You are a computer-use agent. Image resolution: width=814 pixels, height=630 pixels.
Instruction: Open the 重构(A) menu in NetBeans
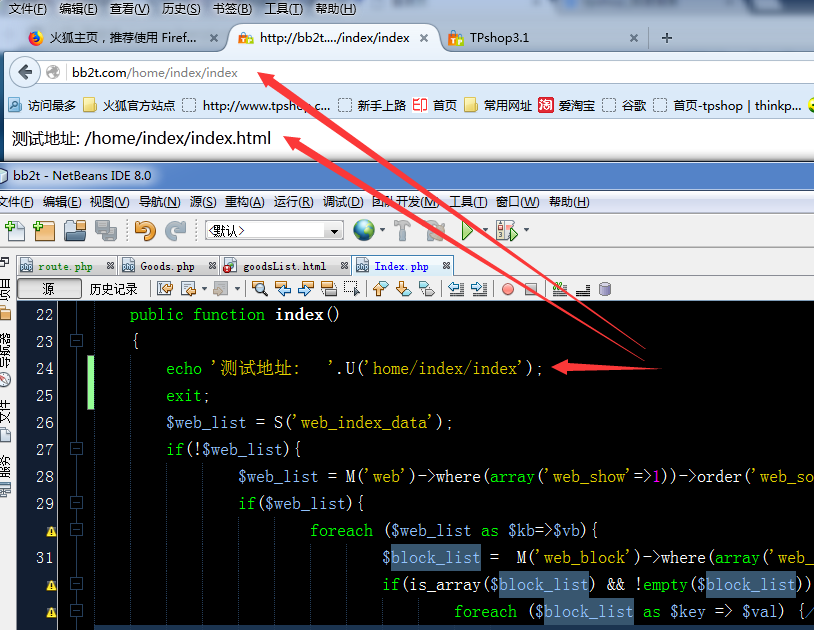[244, 202]
